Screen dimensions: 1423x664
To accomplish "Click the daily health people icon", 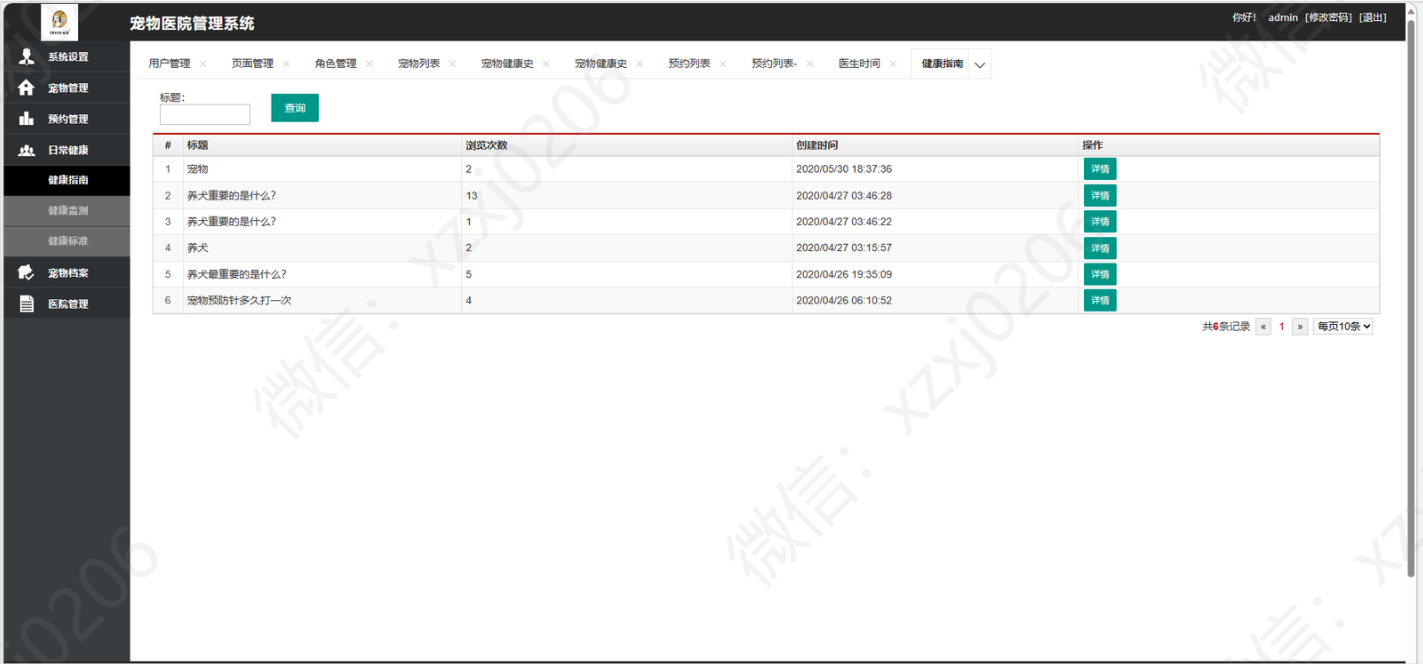I will pos(27,150).
